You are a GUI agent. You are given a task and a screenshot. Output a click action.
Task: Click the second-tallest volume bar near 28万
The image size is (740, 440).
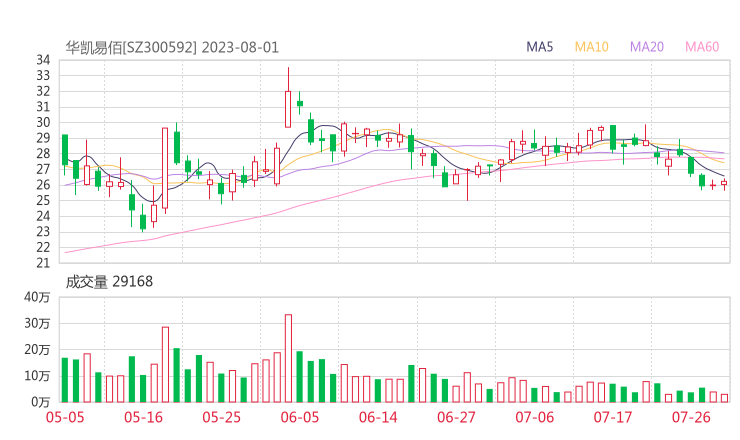coord(165,364)
